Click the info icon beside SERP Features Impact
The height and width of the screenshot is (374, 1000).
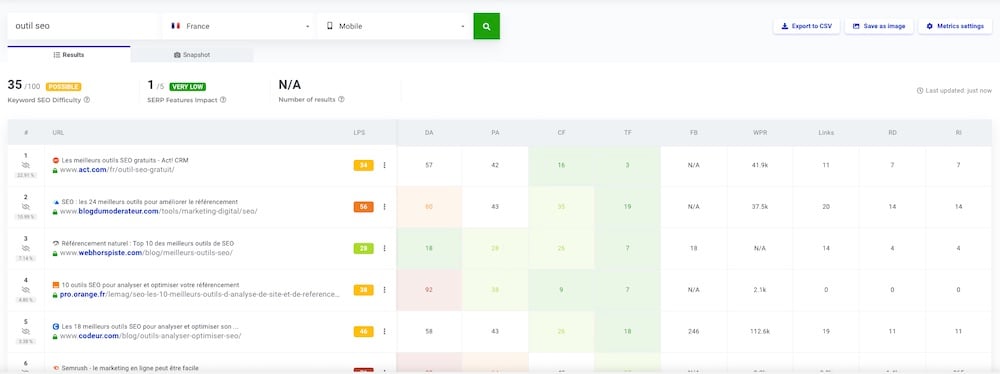tap(223, 100)
